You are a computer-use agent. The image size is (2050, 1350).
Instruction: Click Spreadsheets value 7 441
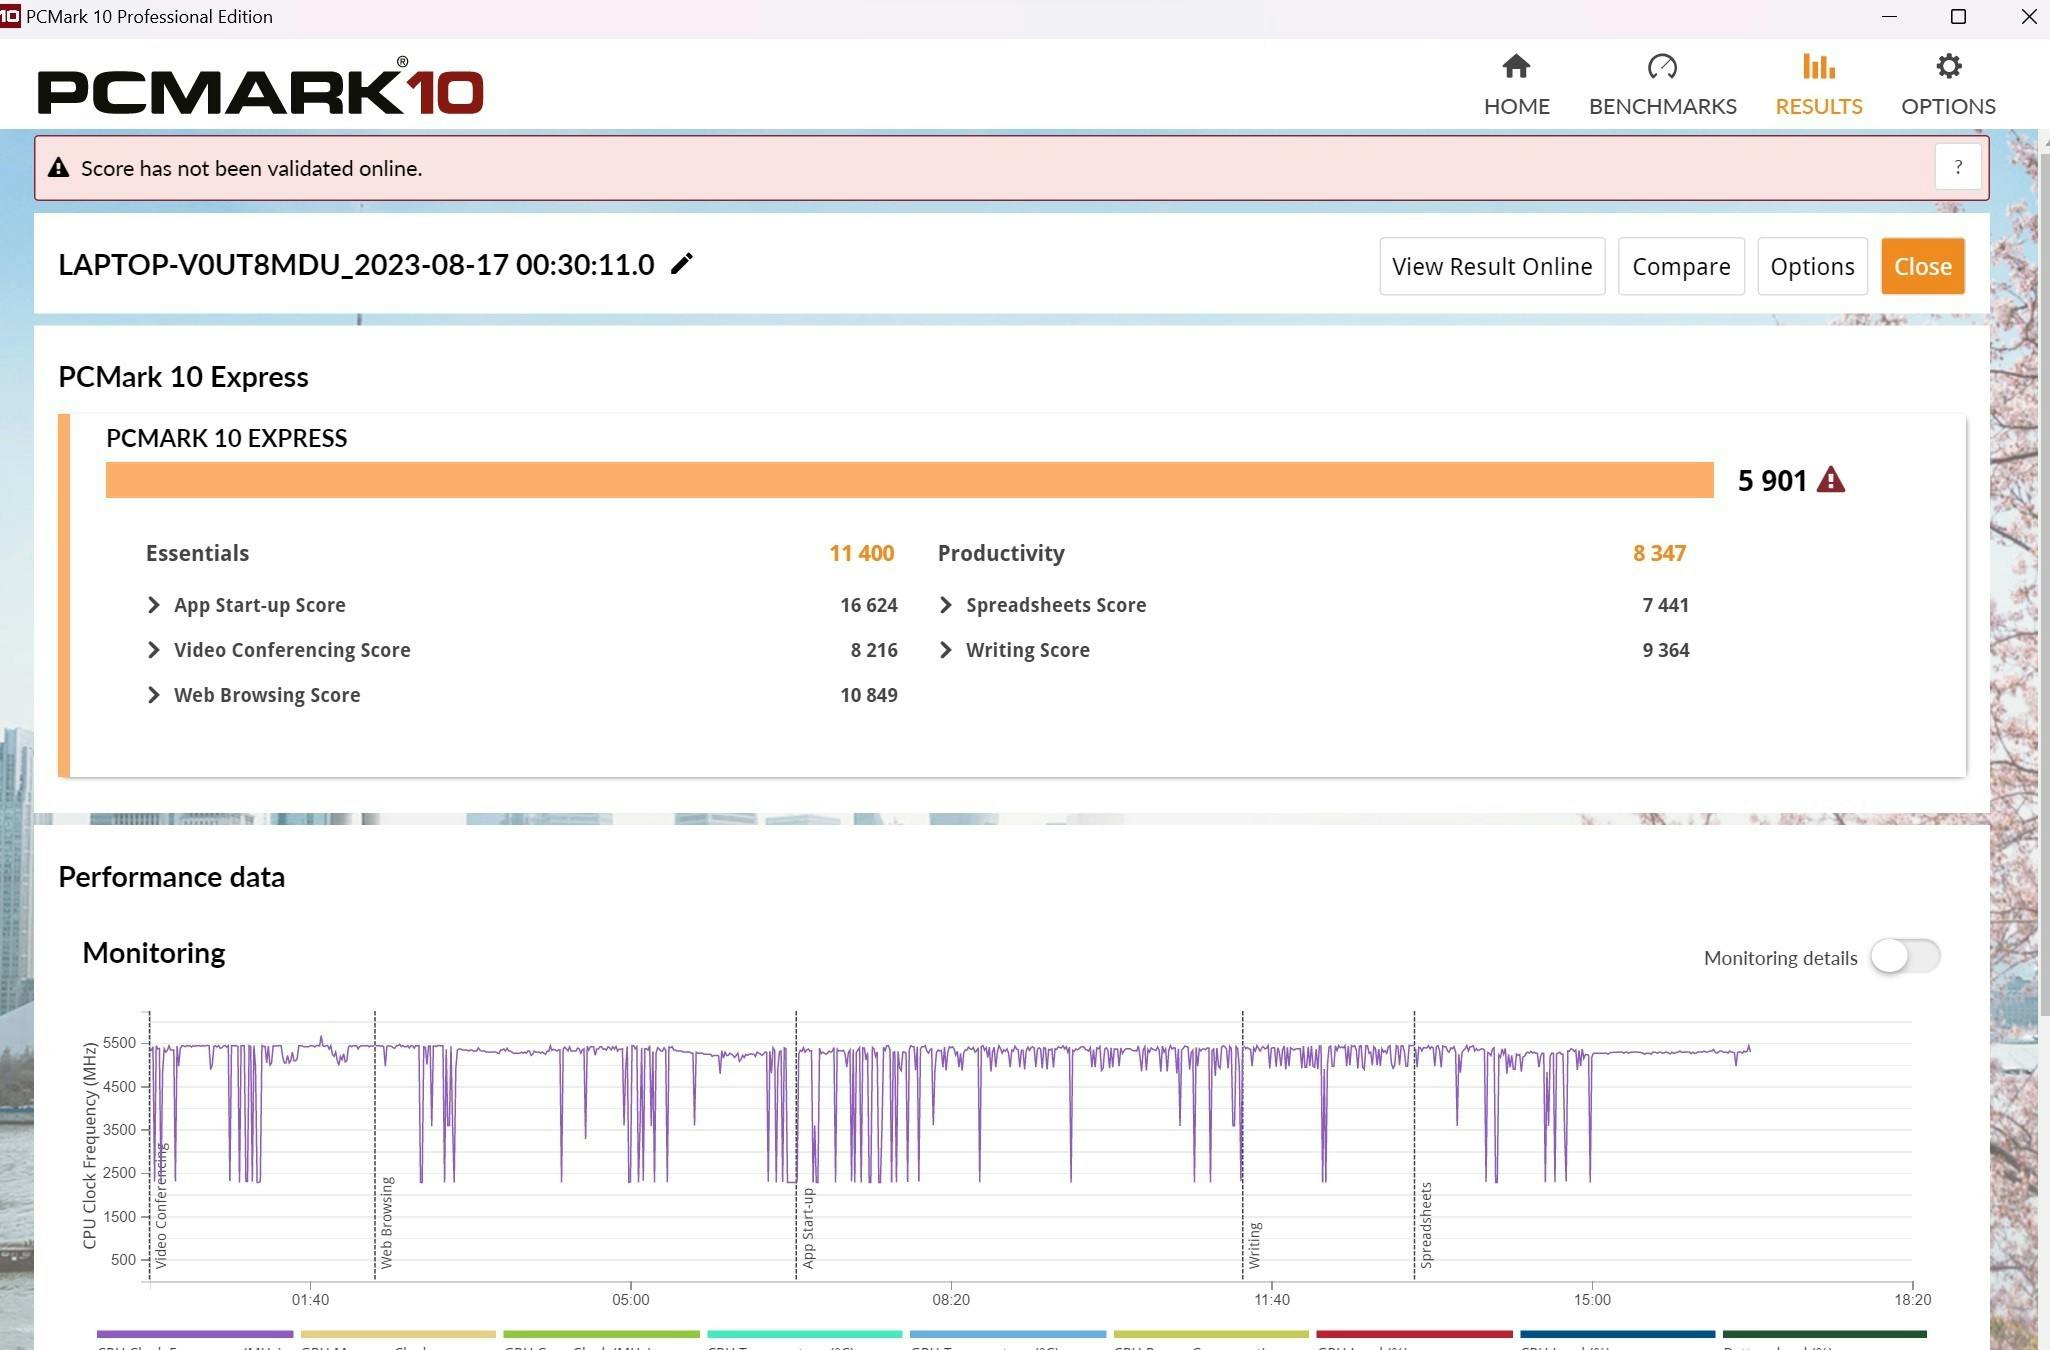1665,605
